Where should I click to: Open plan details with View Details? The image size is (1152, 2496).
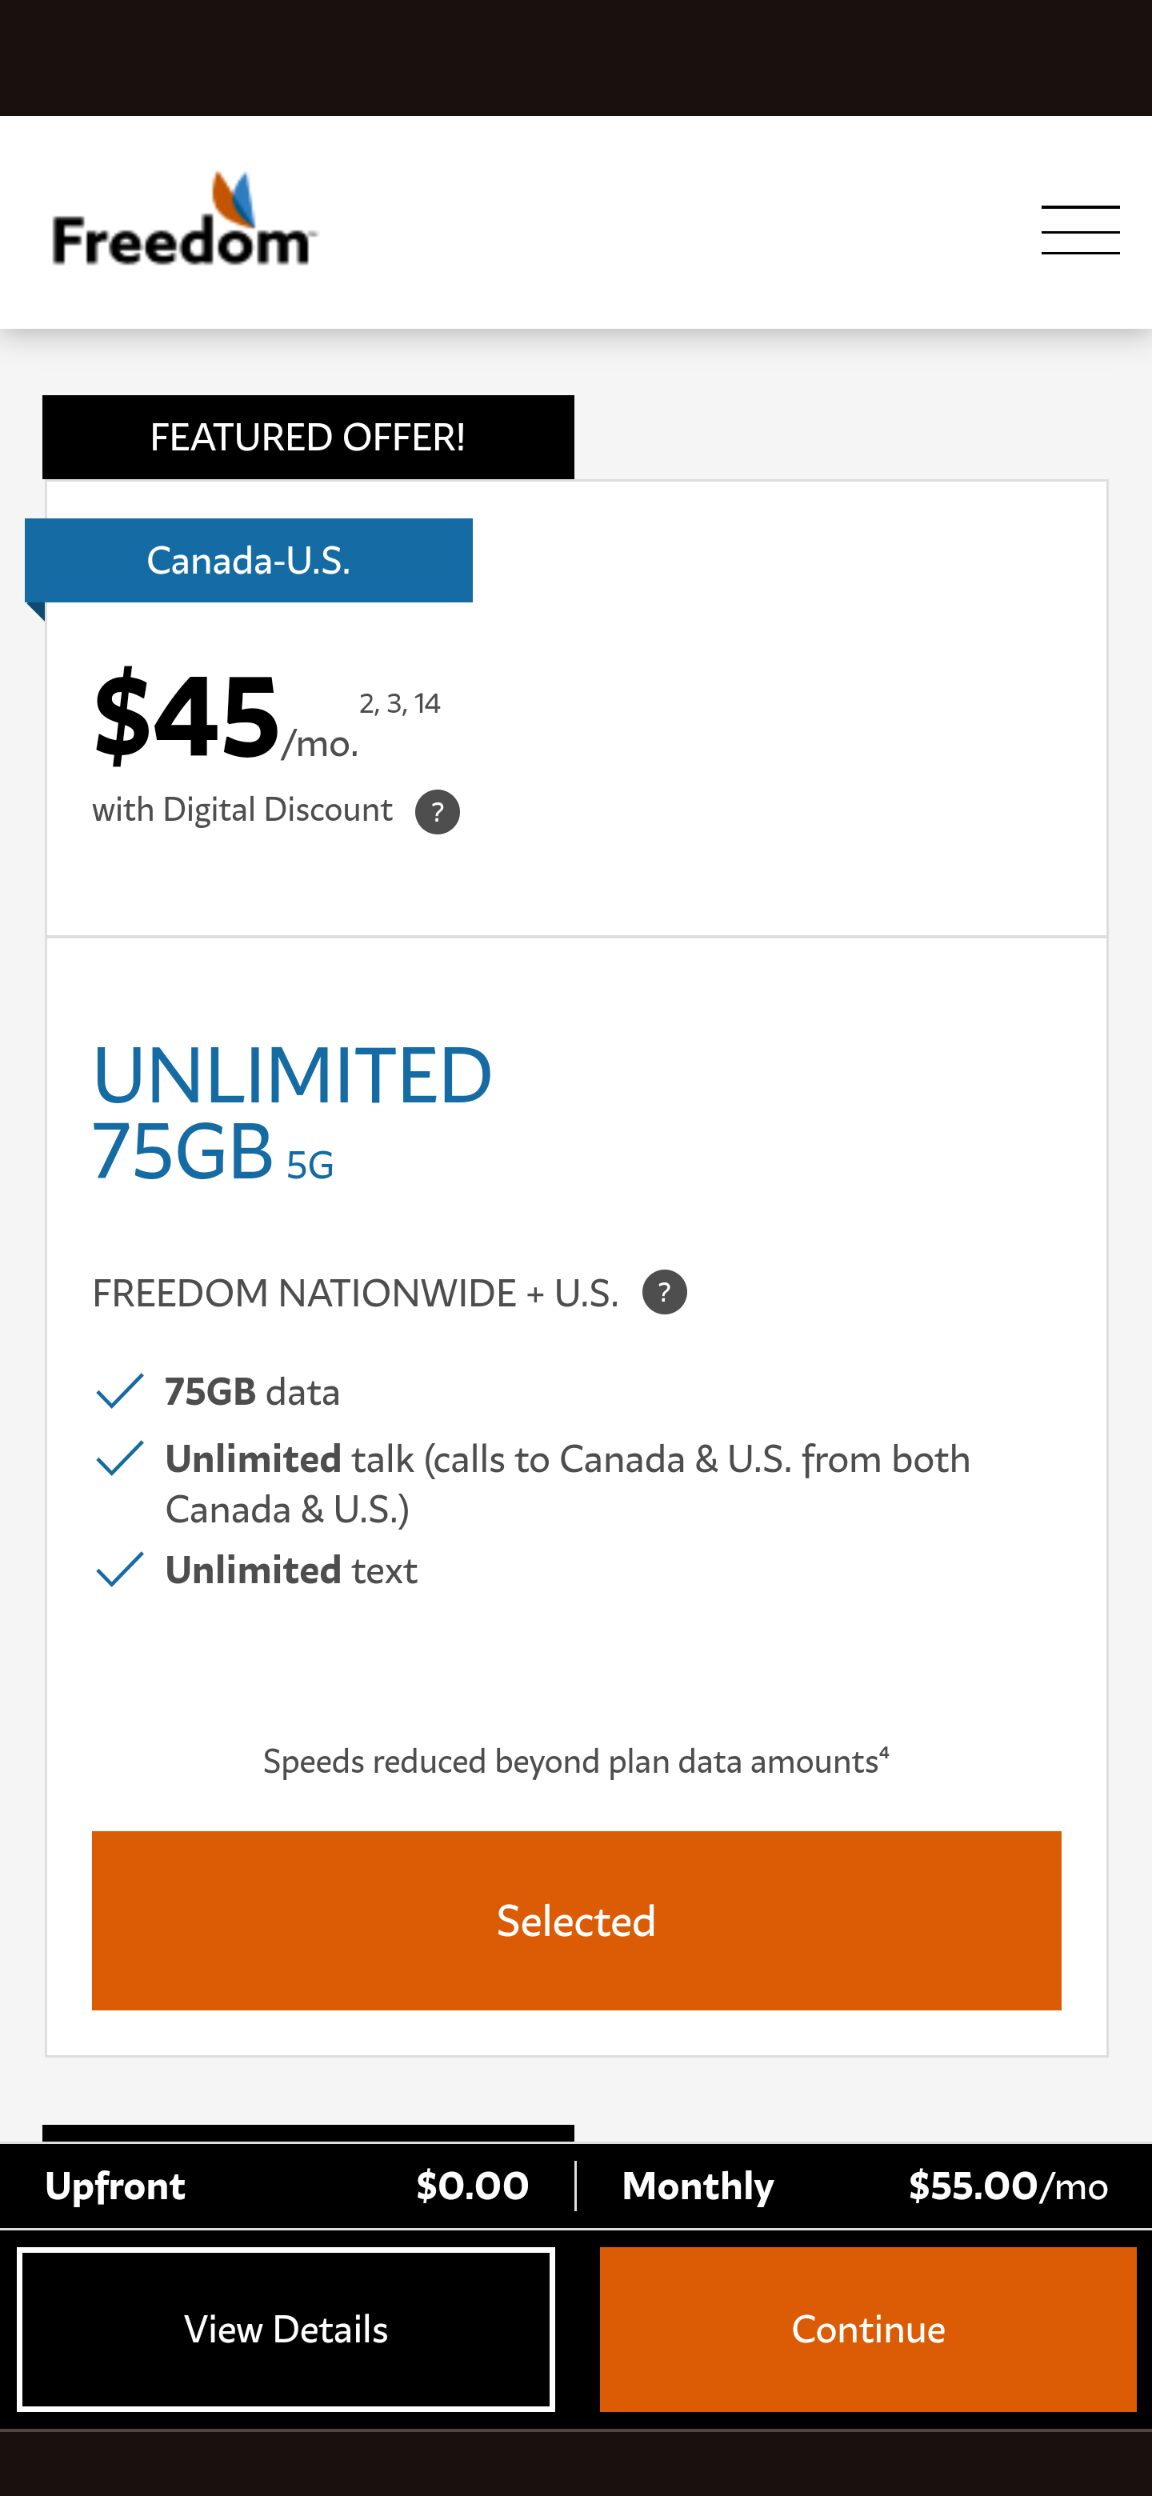[286, 2330]
